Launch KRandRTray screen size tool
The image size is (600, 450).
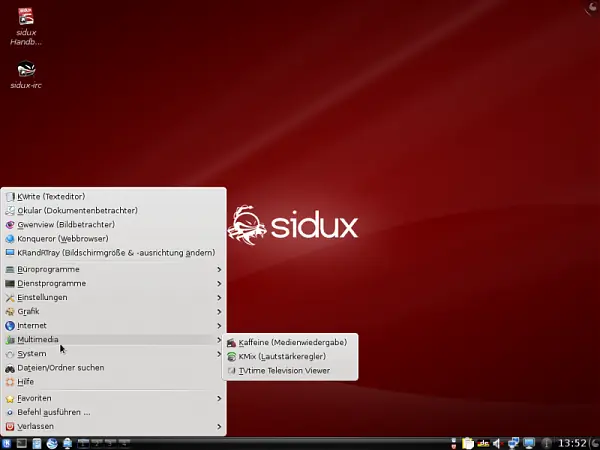click(113, 253)
